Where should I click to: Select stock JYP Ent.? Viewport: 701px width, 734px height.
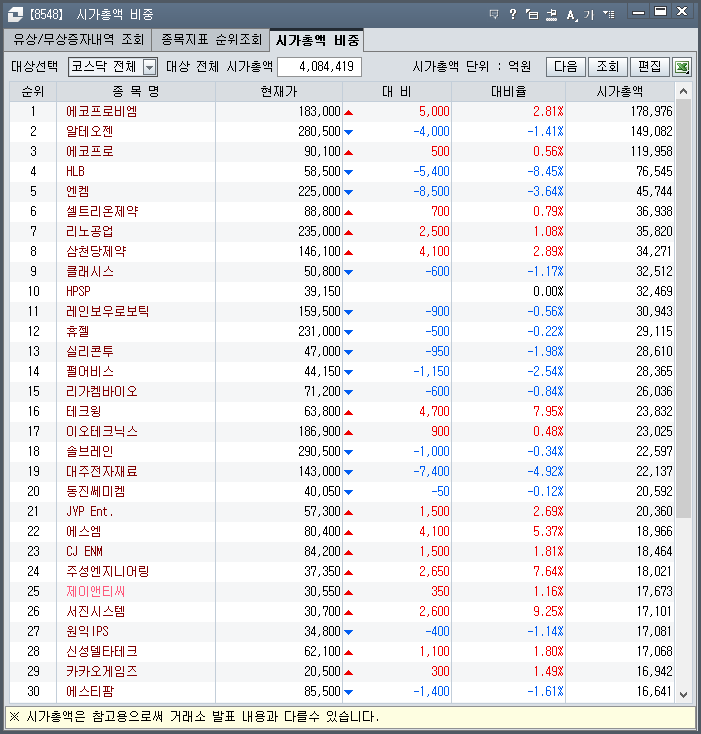tap(89, 512)
